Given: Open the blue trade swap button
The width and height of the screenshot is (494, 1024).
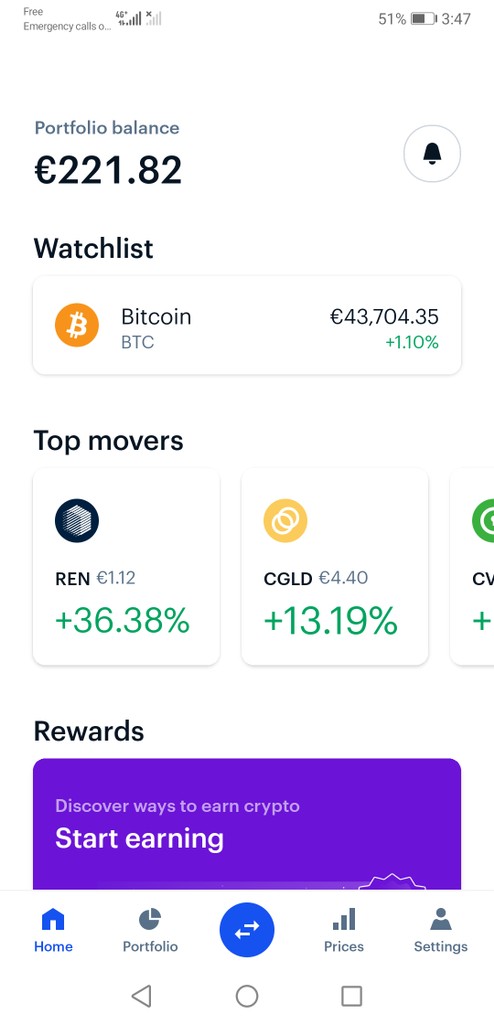Looking at the screenshot, I should point(247,930).
